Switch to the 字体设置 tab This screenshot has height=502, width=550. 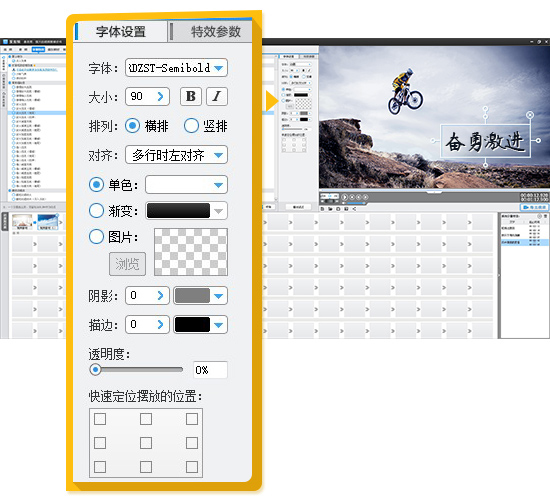(x=121, y=32)
